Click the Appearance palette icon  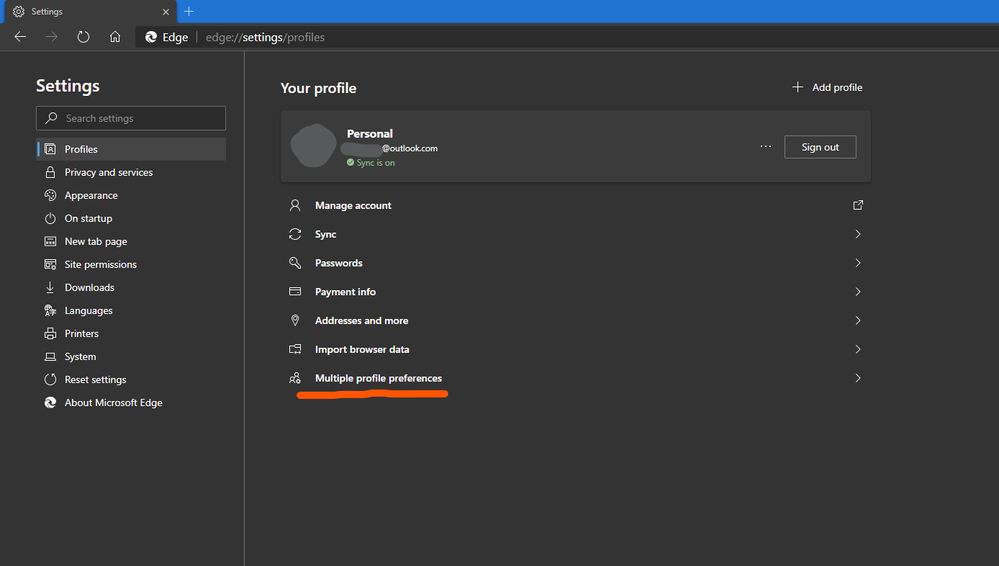[x=50, y=195]
